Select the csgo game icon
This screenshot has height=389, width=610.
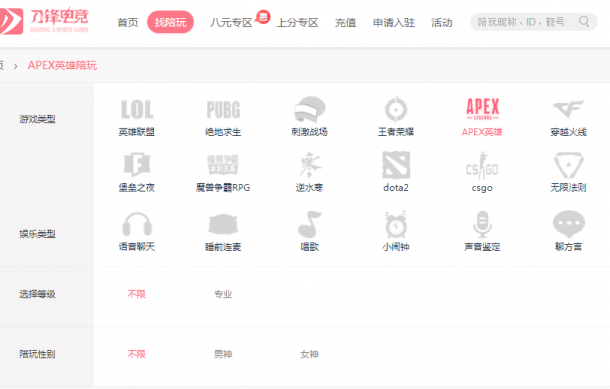(x=482, y=166)
